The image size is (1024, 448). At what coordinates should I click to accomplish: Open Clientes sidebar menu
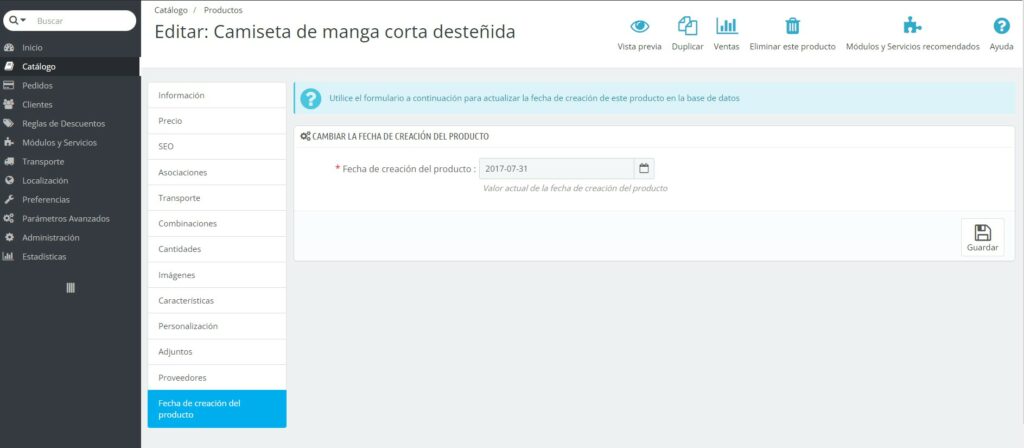click(37, 104)
